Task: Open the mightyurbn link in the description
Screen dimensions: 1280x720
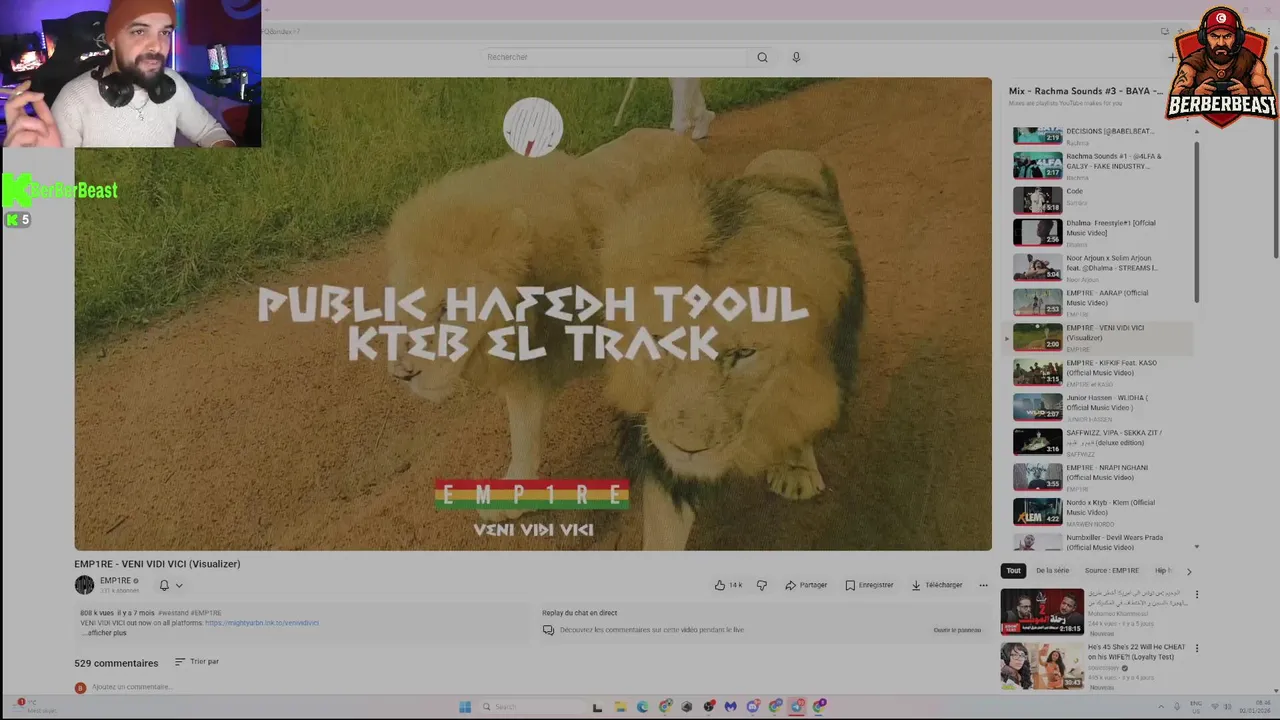Action: coord(262,623)
